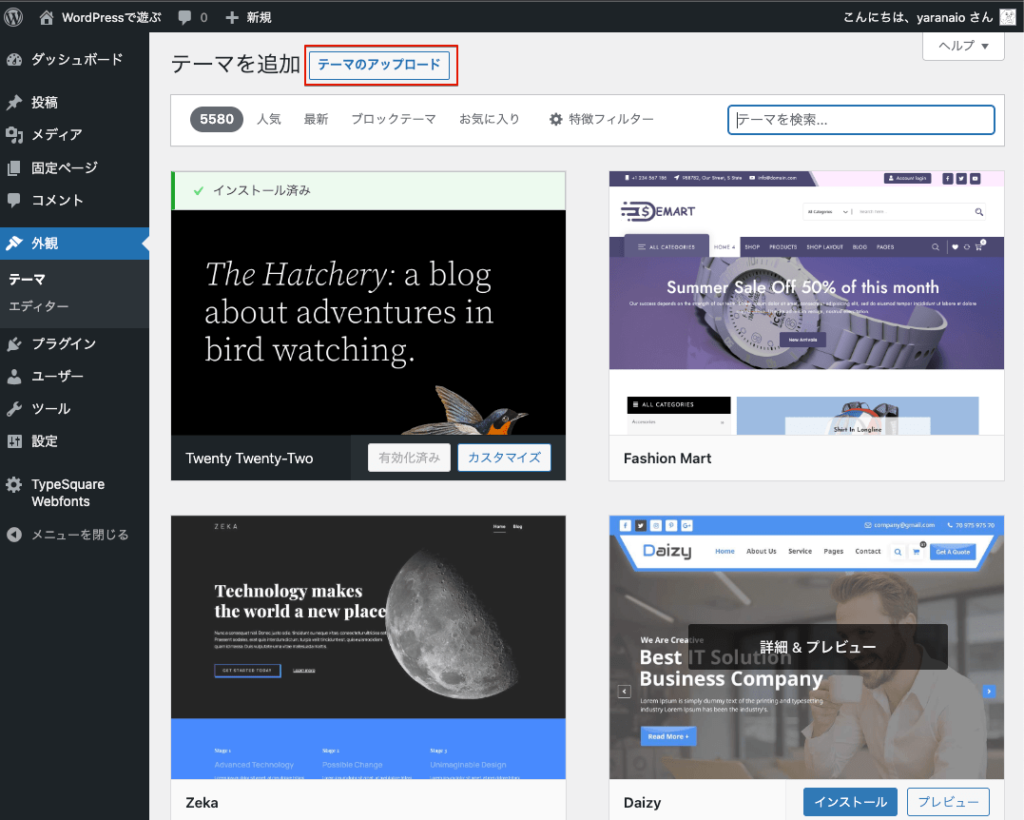Image resolution: width=1024 pixels, height=820 pixels.
Task: Click the 有効化済み button
Action: (x=409, y=458)
